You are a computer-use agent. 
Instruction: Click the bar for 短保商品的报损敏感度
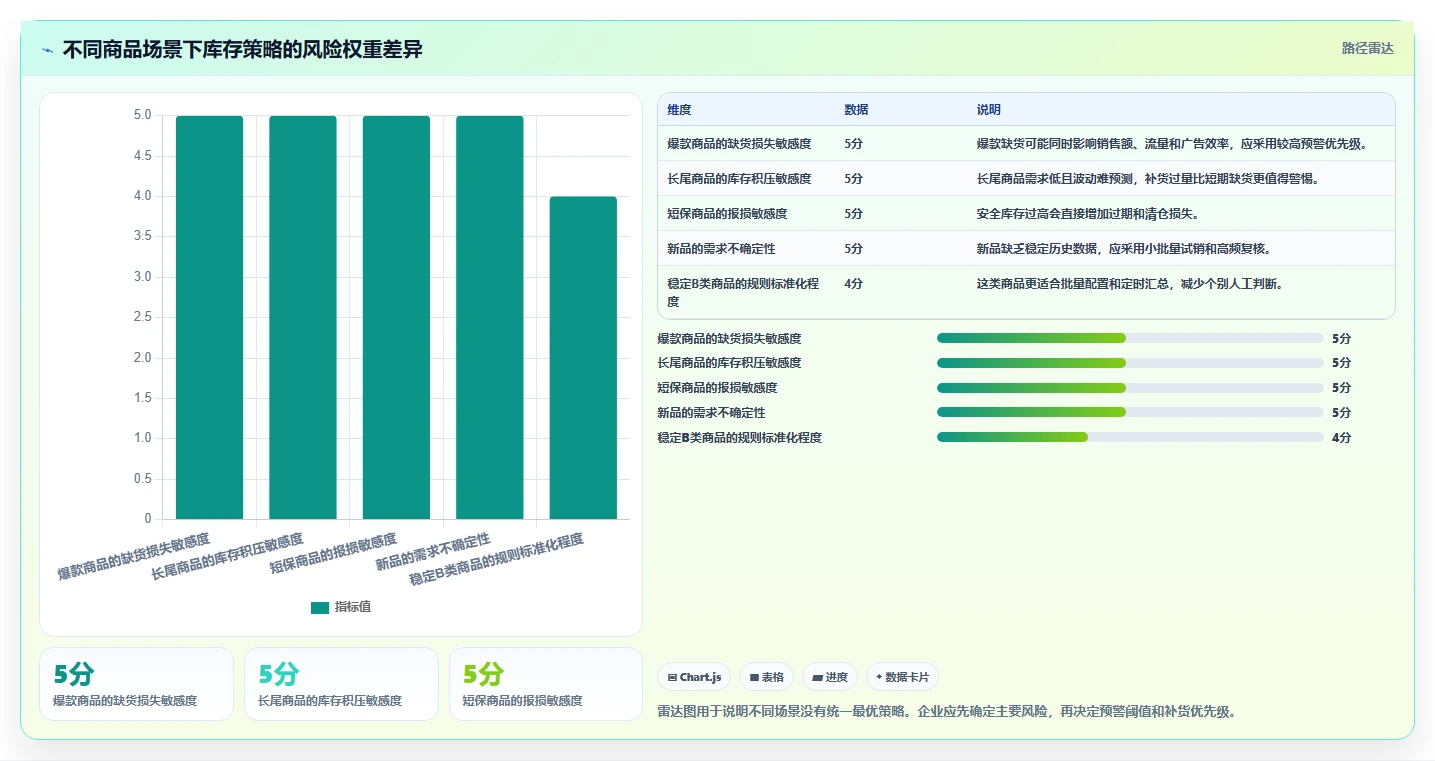pyautogui.click(x=396, y=317)
